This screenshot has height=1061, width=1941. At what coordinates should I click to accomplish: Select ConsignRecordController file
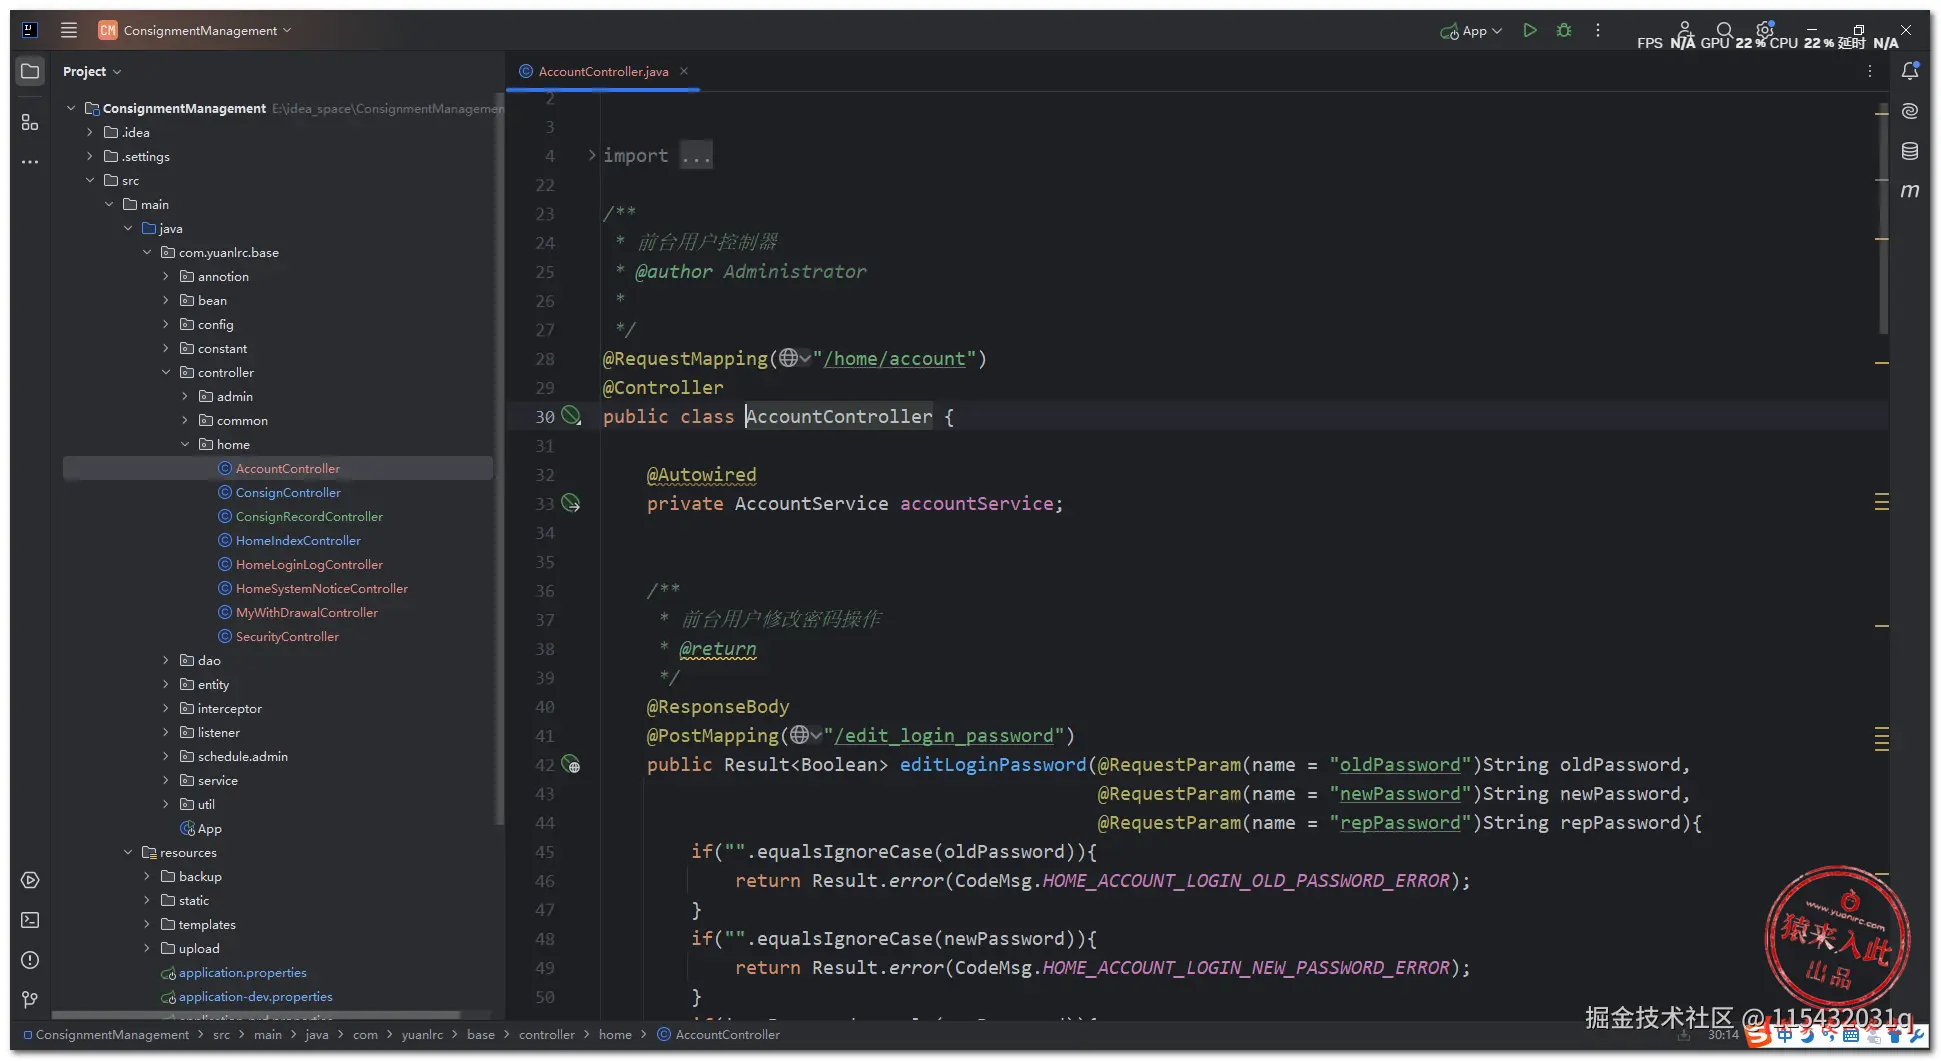pos(309,516)
